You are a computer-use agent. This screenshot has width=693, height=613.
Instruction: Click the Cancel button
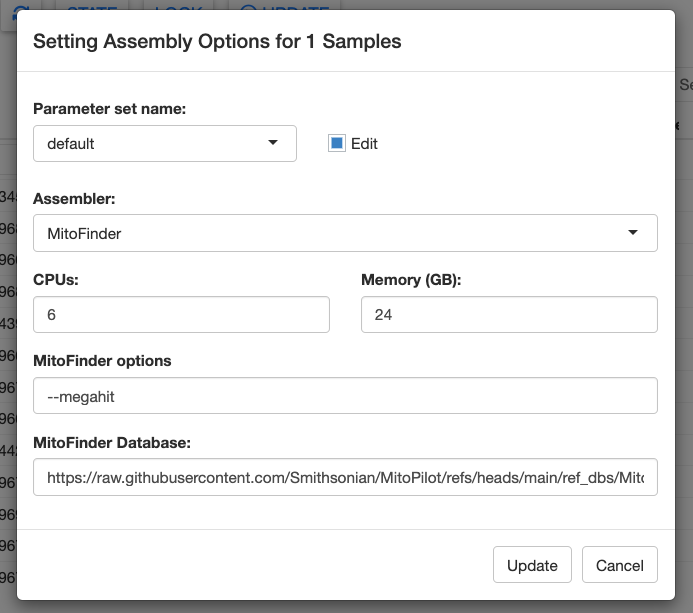[620, 565]
